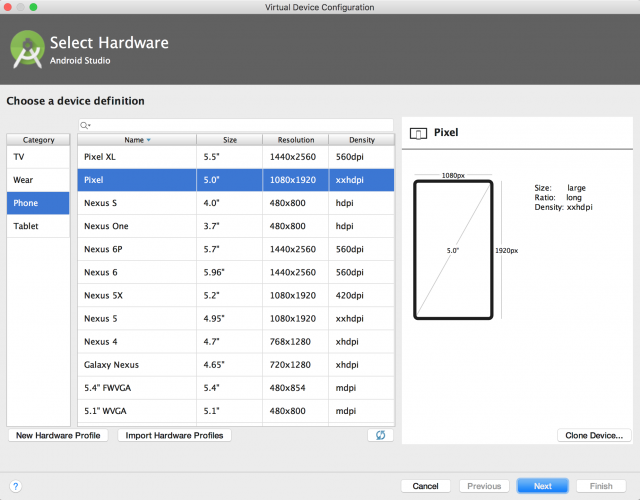Click the search magnifier icon
The image size is (640, 500).
pos(87,125)
